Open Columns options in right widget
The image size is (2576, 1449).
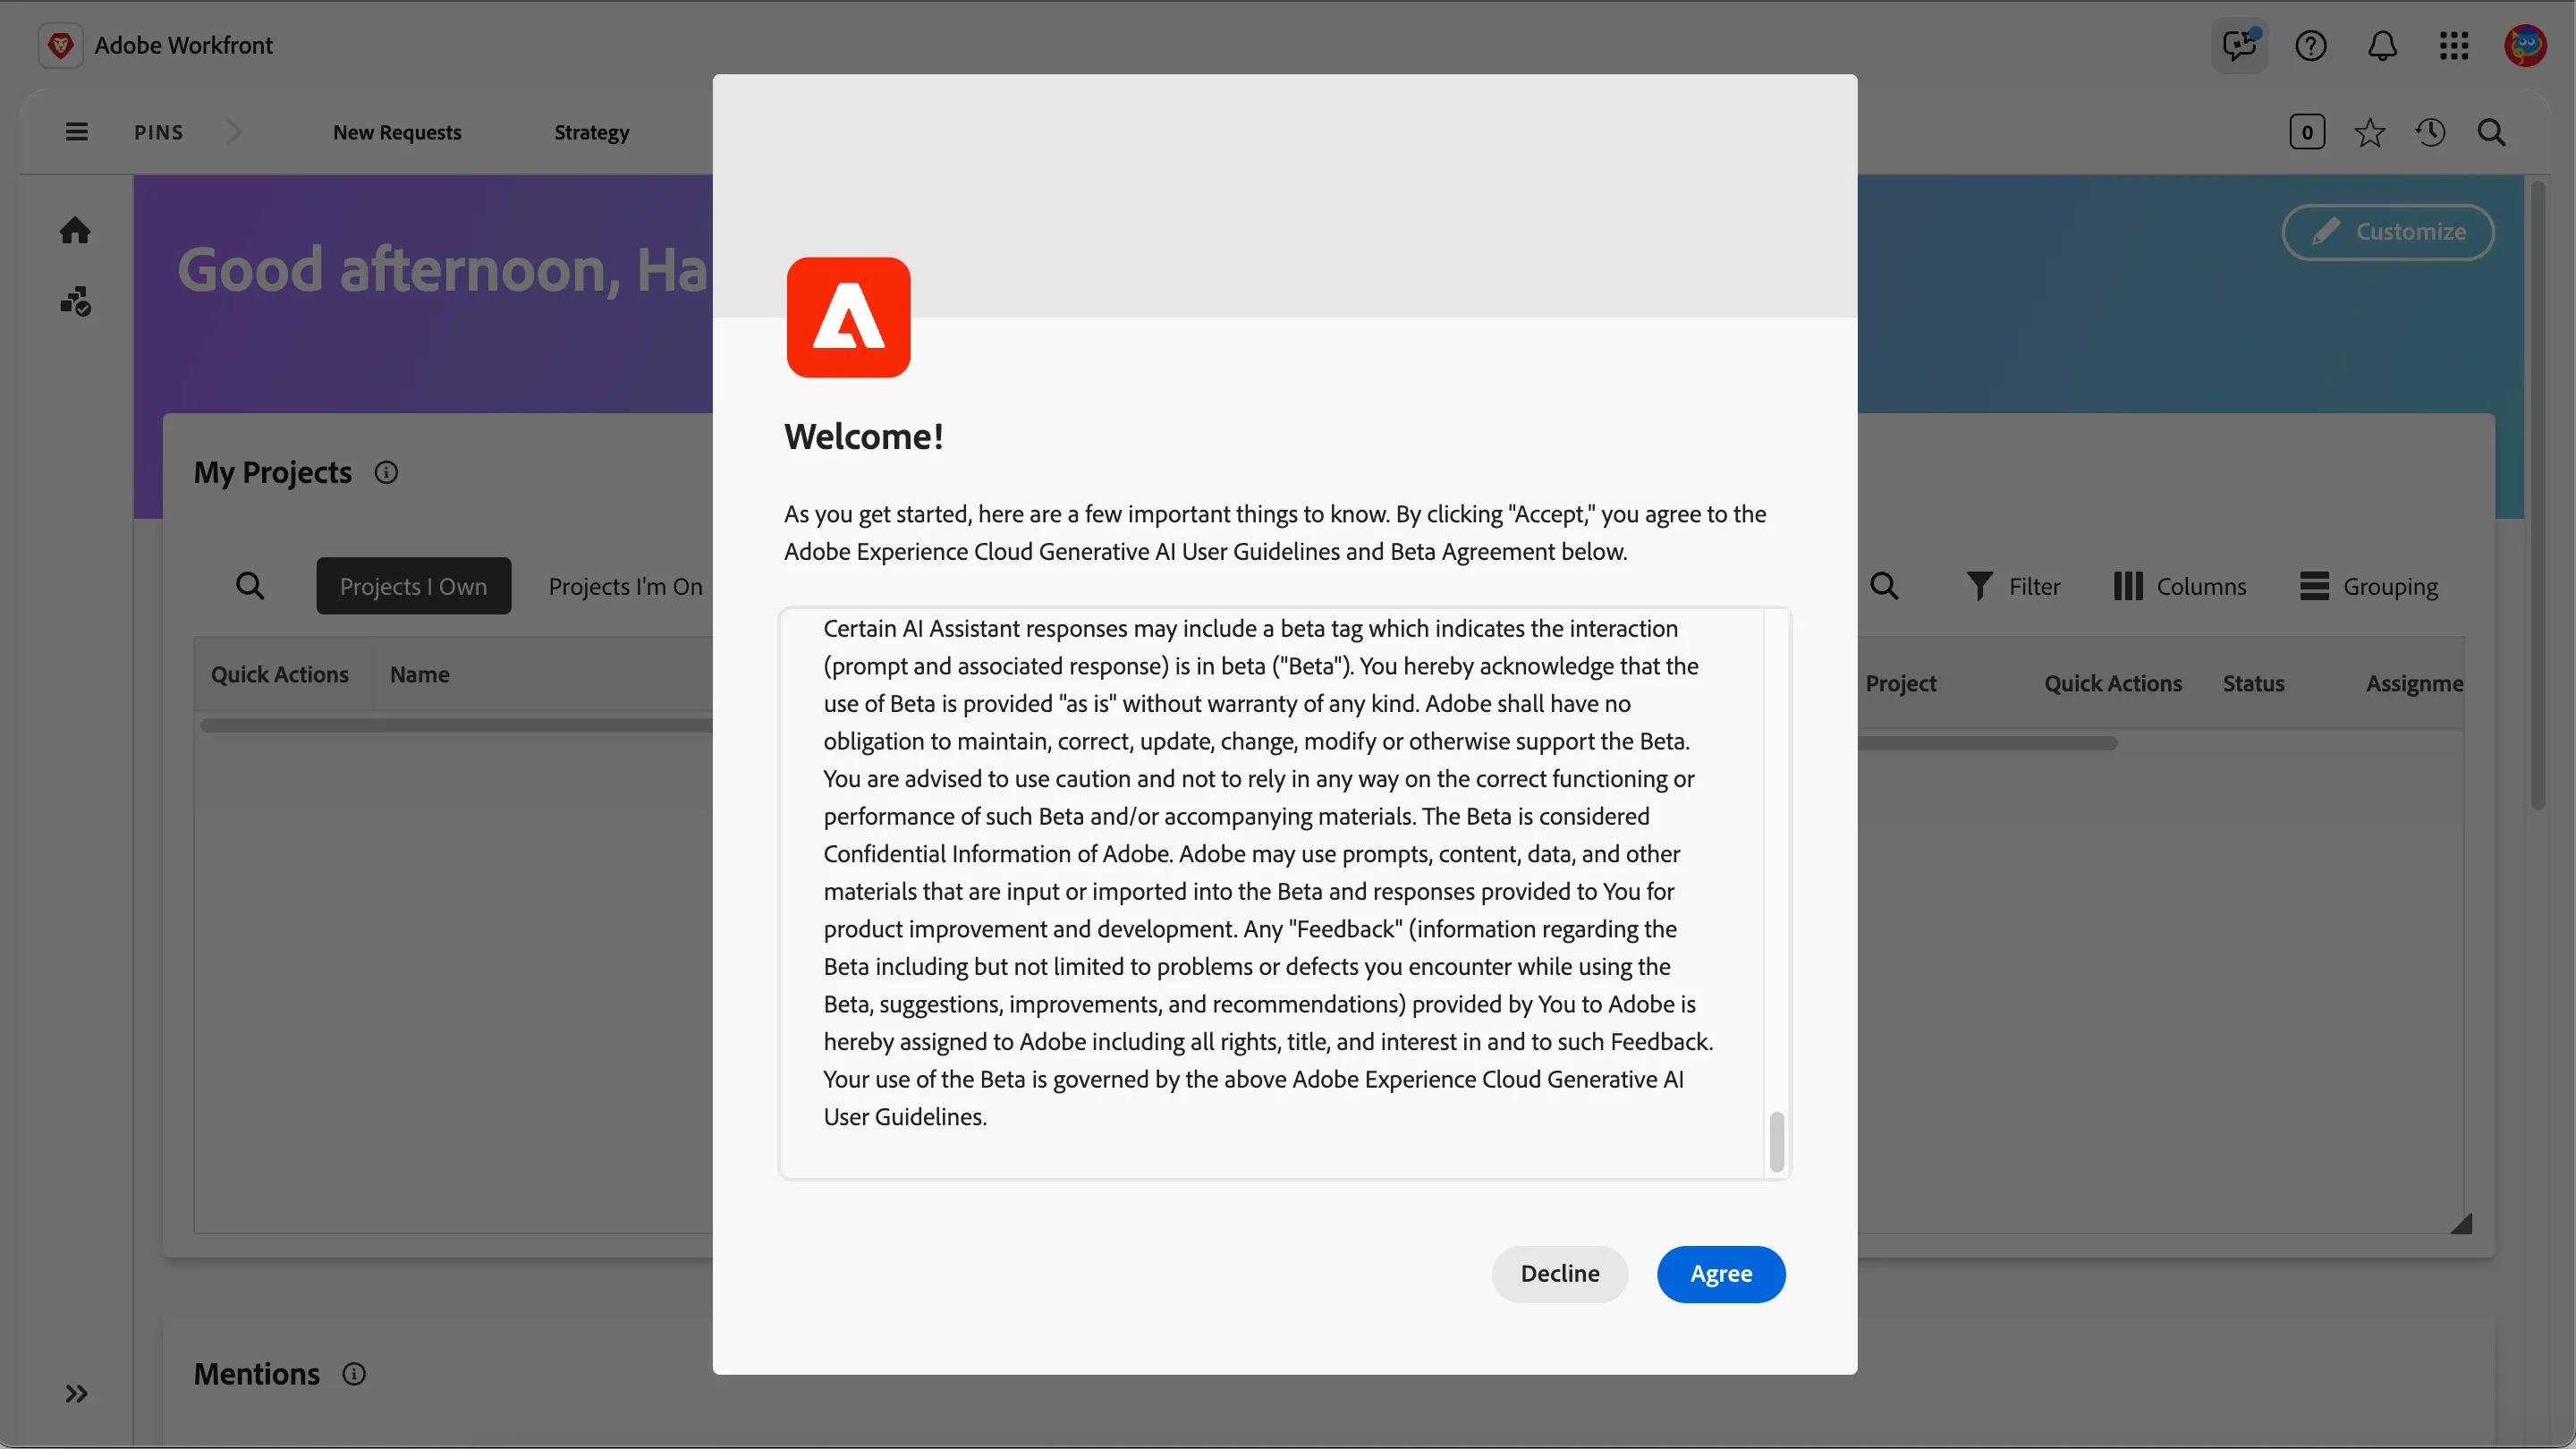click(2180, 586)
